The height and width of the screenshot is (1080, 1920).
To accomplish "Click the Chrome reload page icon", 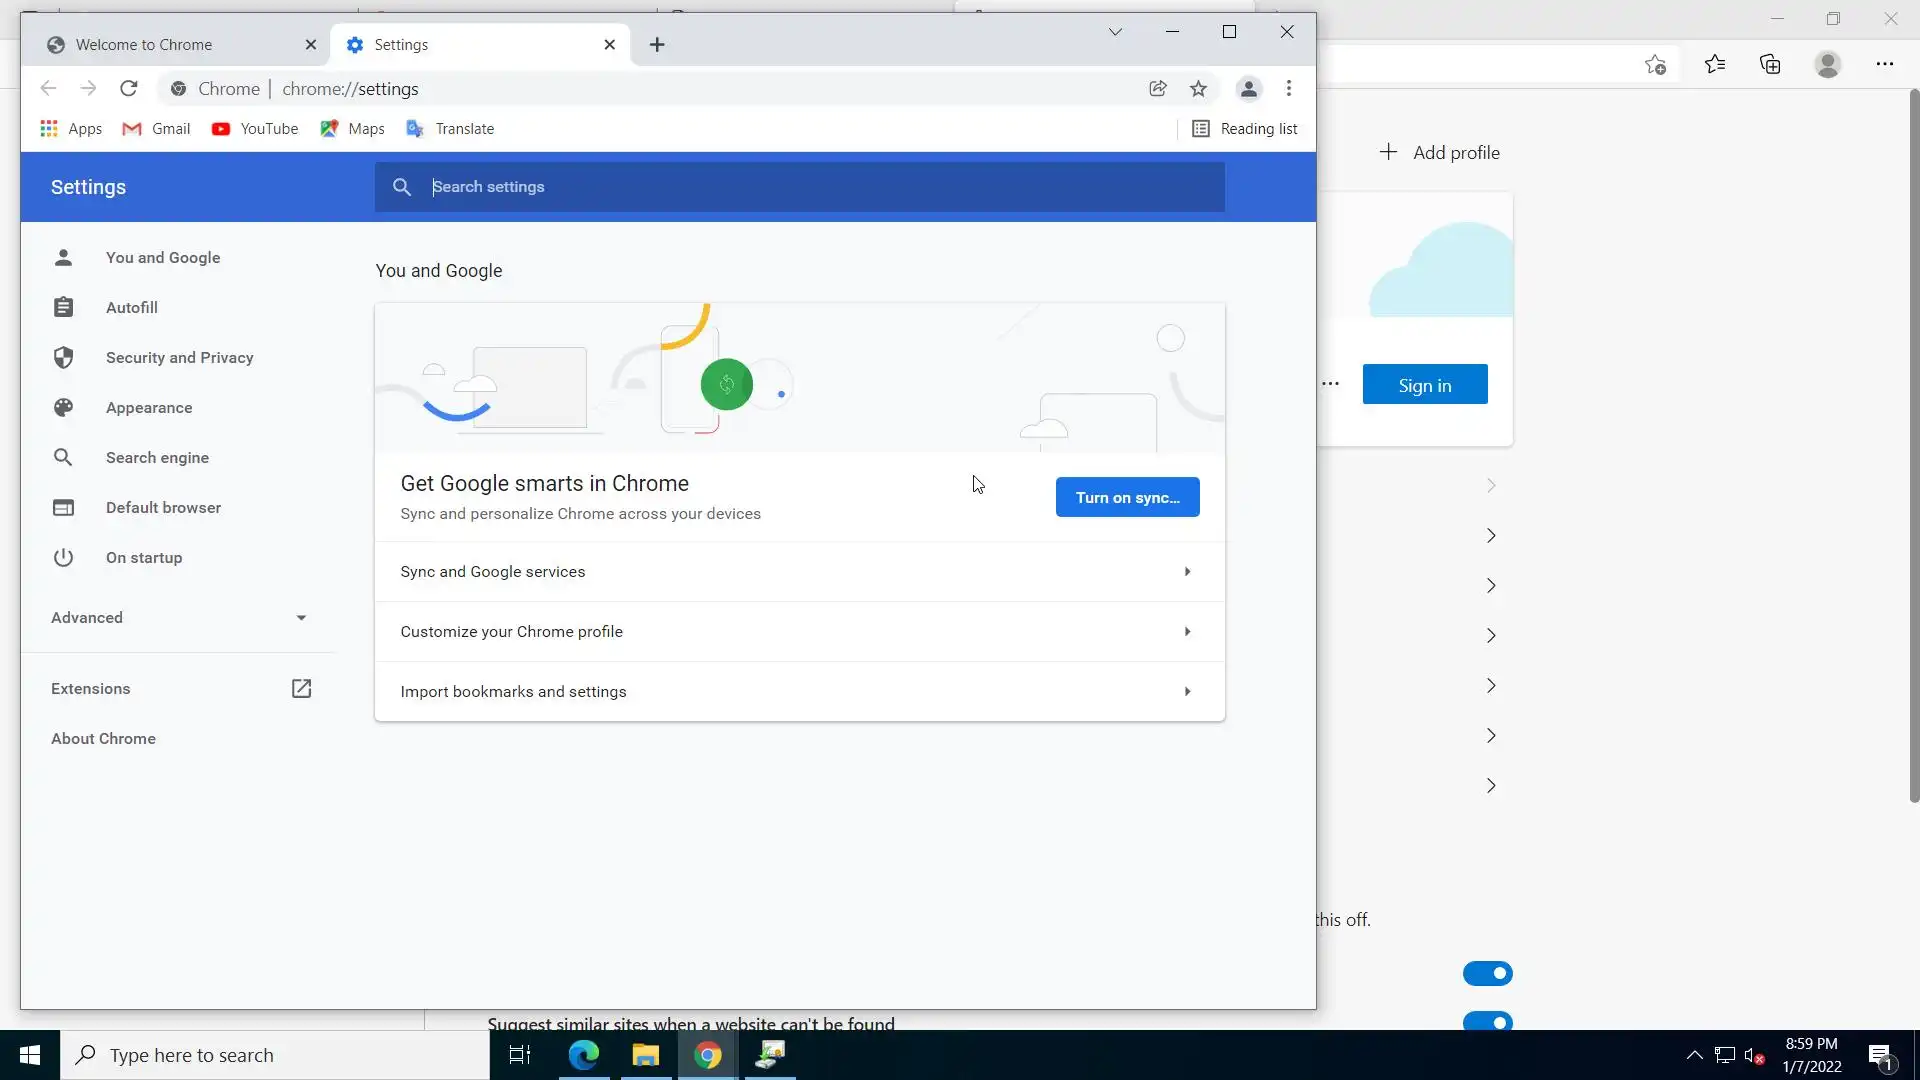I will (x=128, y=89).
